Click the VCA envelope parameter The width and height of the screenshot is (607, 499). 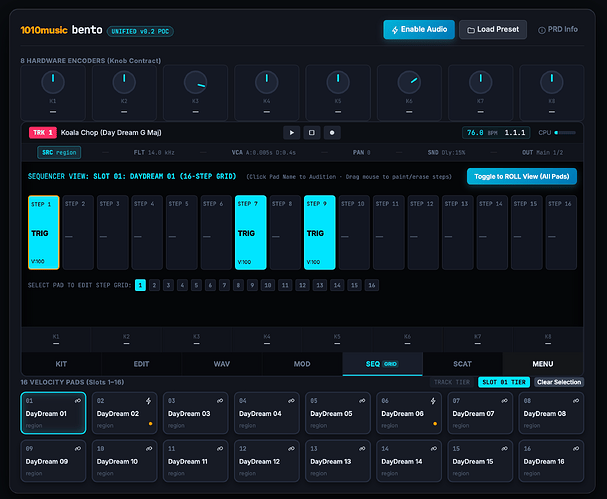coord(264,153)
